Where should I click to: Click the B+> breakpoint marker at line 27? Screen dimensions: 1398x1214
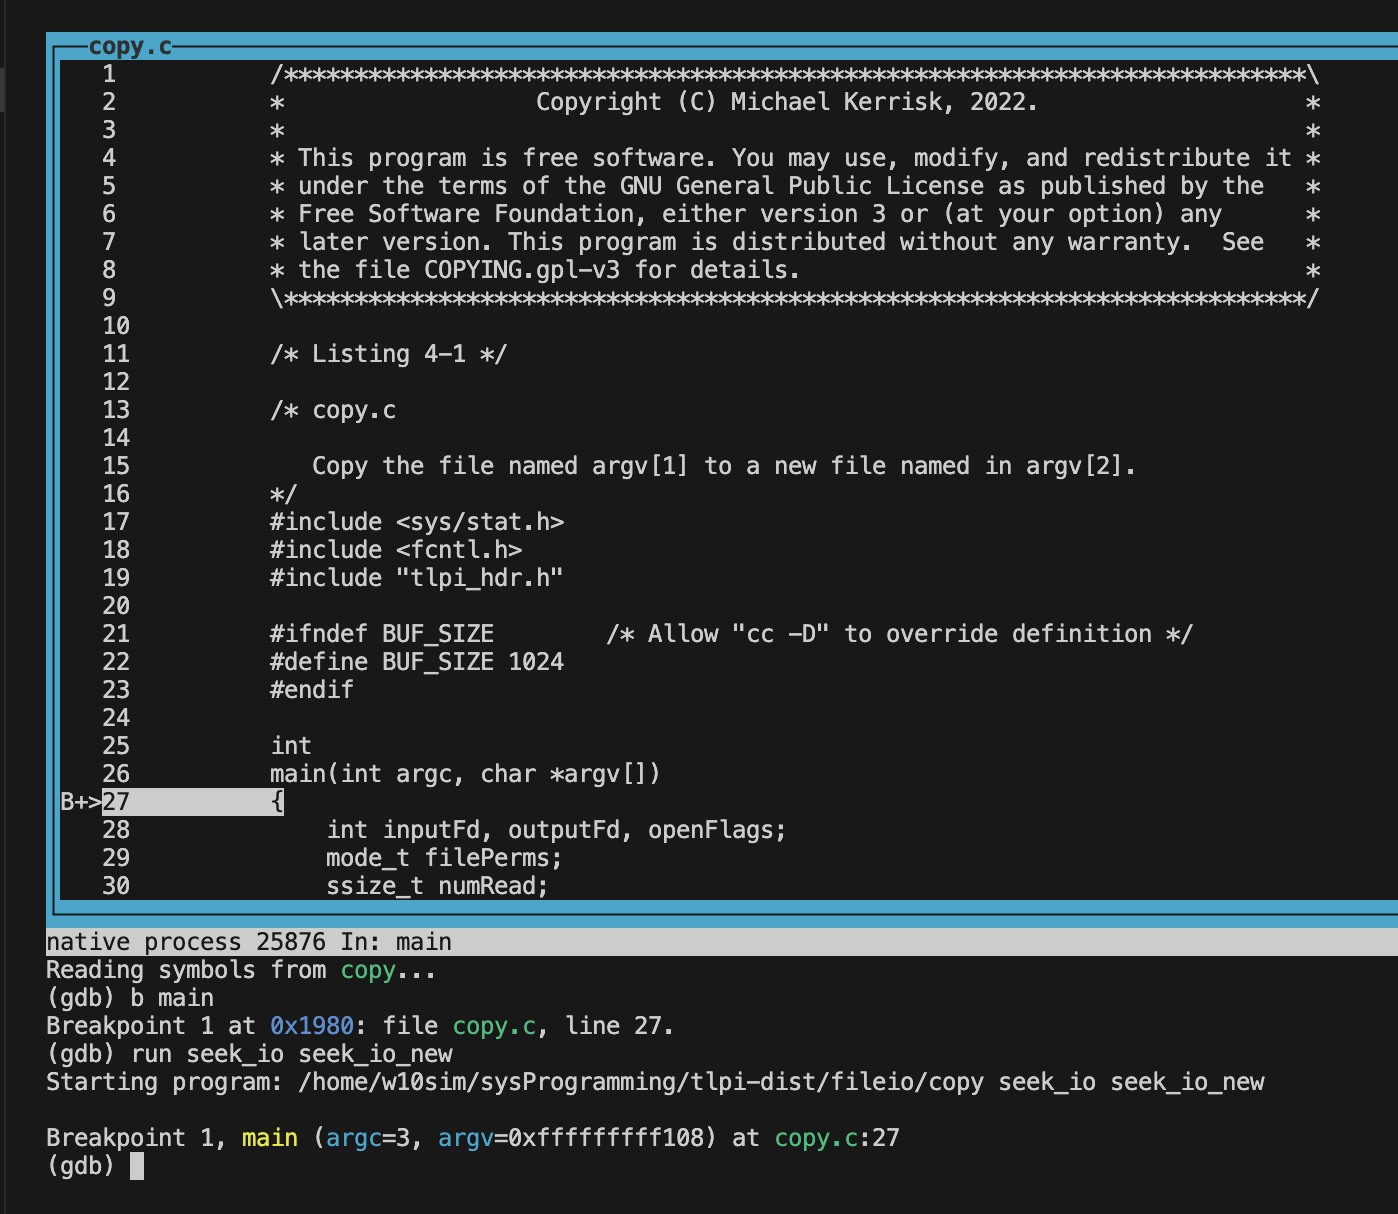tap(81, 802)
